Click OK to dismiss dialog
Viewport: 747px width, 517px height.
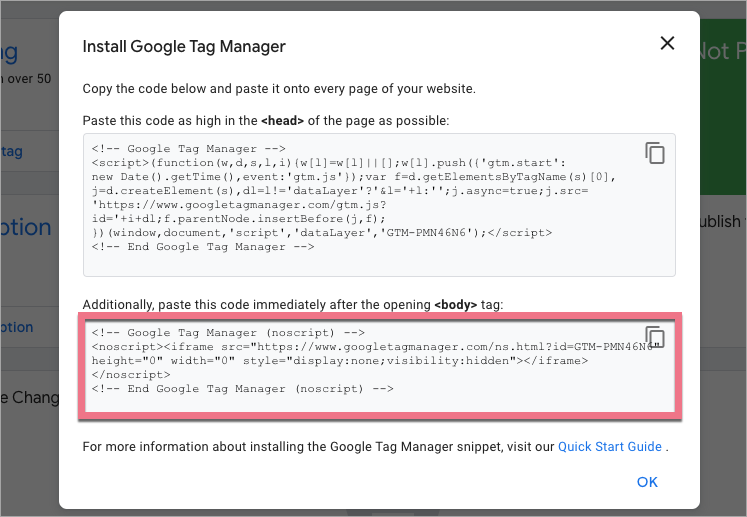coord(647,482)
